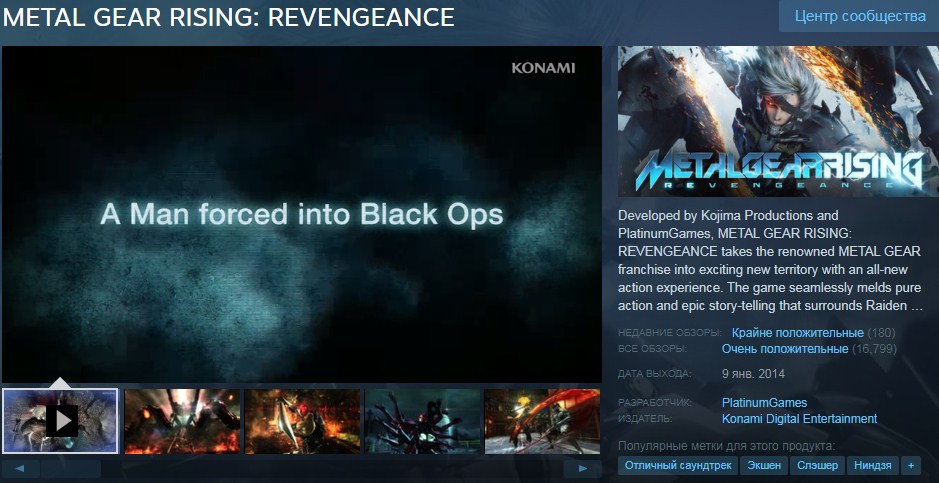Show the third screenshot thumbnail
The width and height of the screenshot is (939, 483).
(302, 421)
